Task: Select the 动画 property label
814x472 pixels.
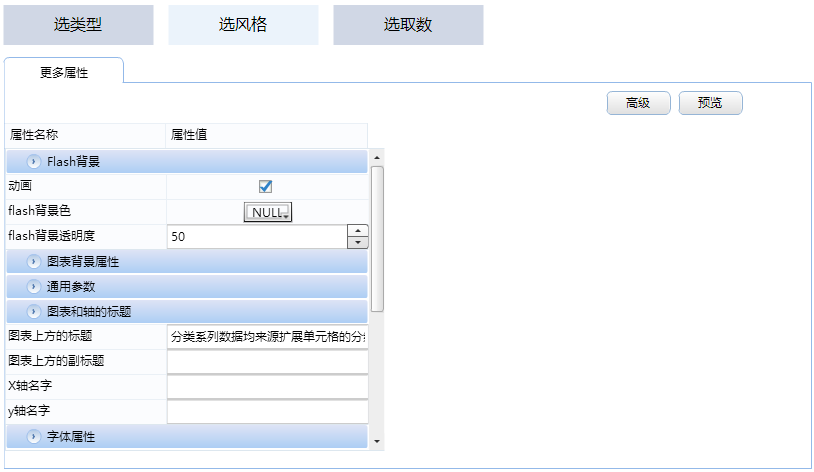Action: [20, 185]
